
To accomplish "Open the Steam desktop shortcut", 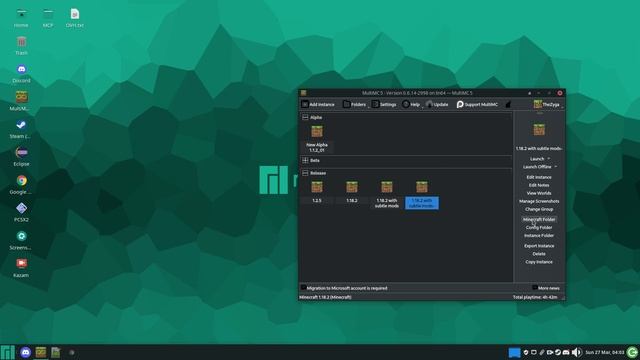I will click(21, 129).
